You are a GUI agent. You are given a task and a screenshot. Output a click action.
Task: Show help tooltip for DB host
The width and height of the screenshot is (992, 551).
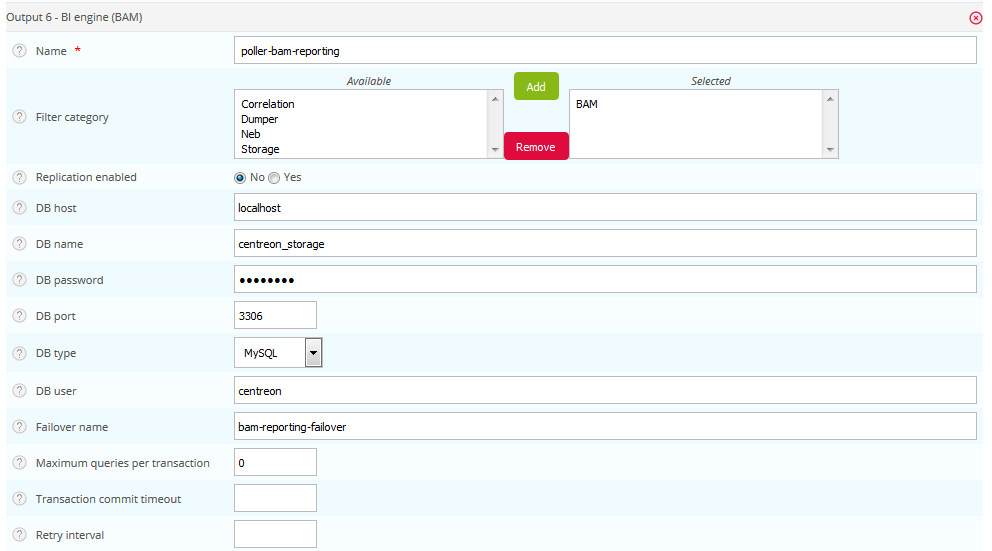pos(19,208)
